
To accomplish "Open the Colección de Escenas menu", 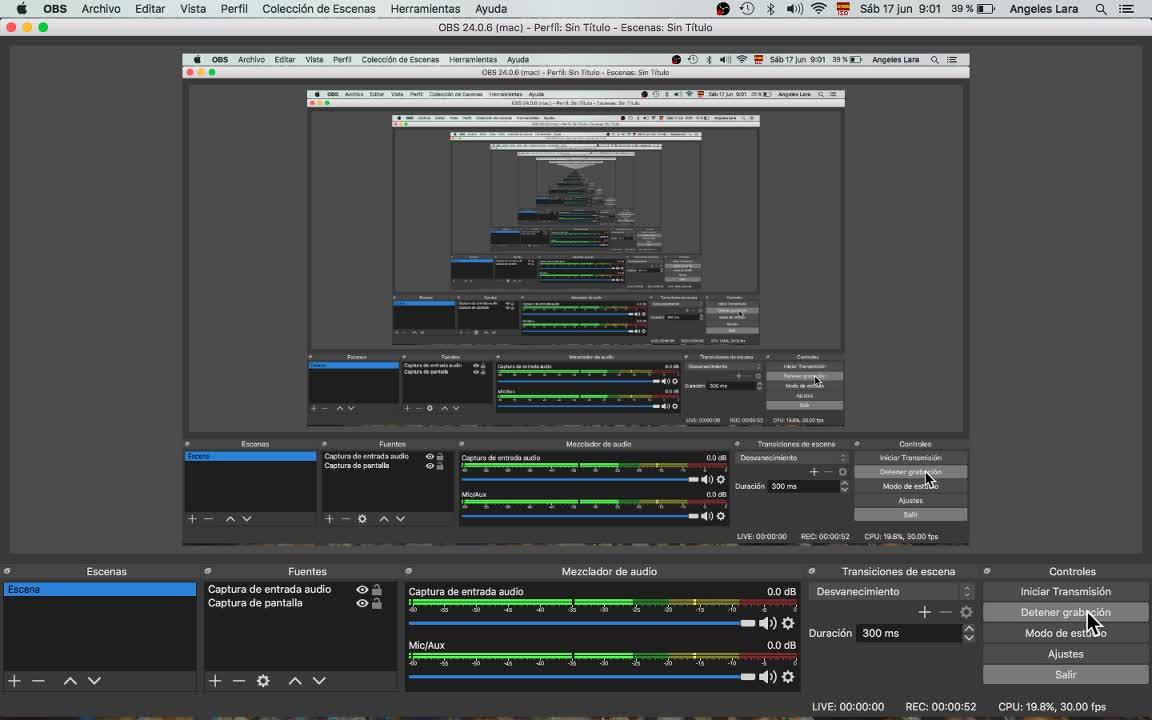I will pos(319,9).
